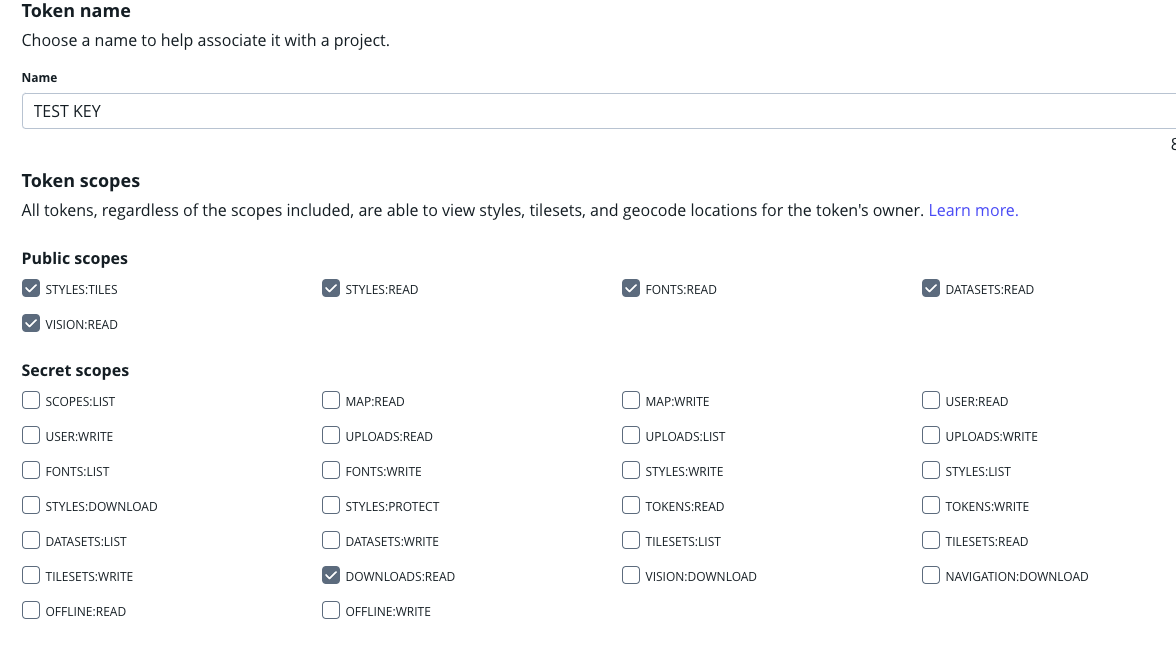
Task: Enable the MAP:WRITE checkbox
Action: (x=631, y=400)
